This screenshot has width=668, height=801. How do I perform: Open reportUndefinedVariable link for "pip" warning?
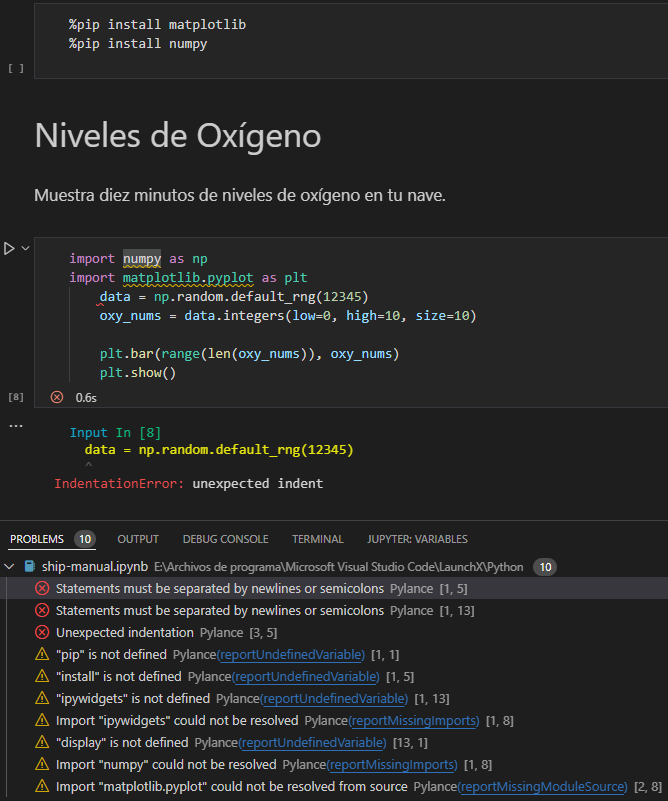point(291,654)
